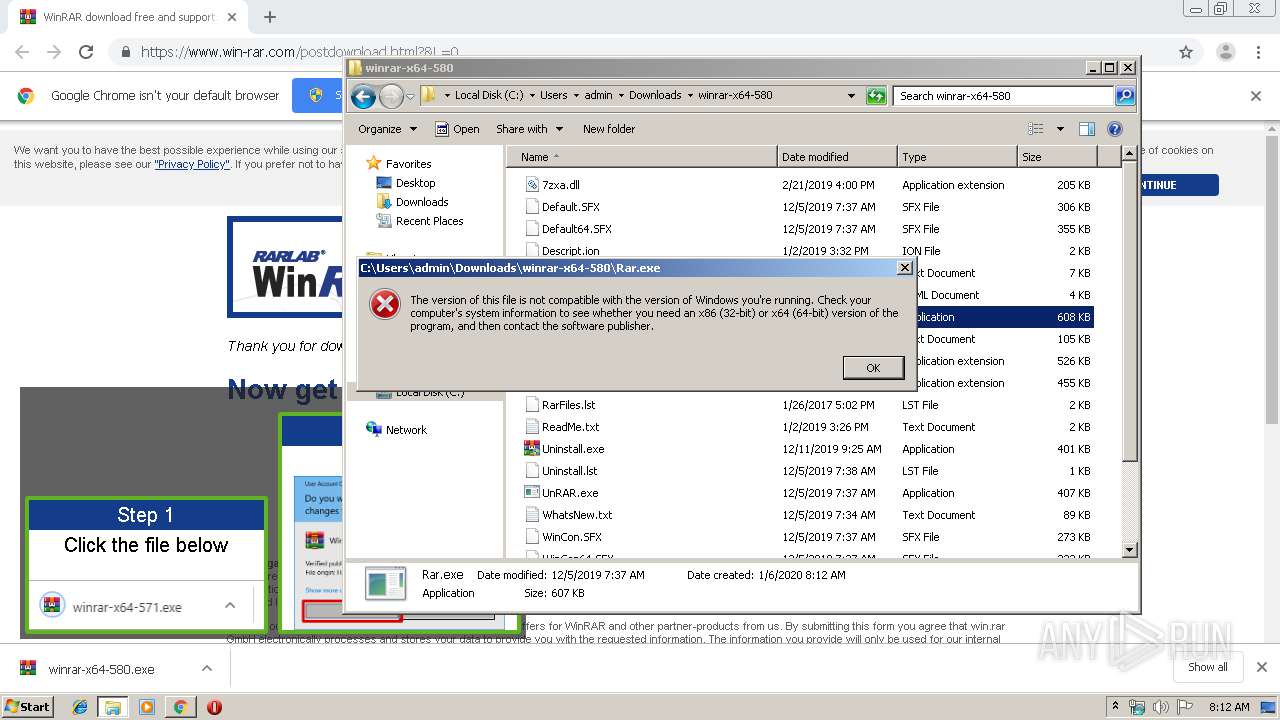Viewport: 1280px width, 720px height.
Task: Open the Windows Start menu
Action: tap(27, 707)
